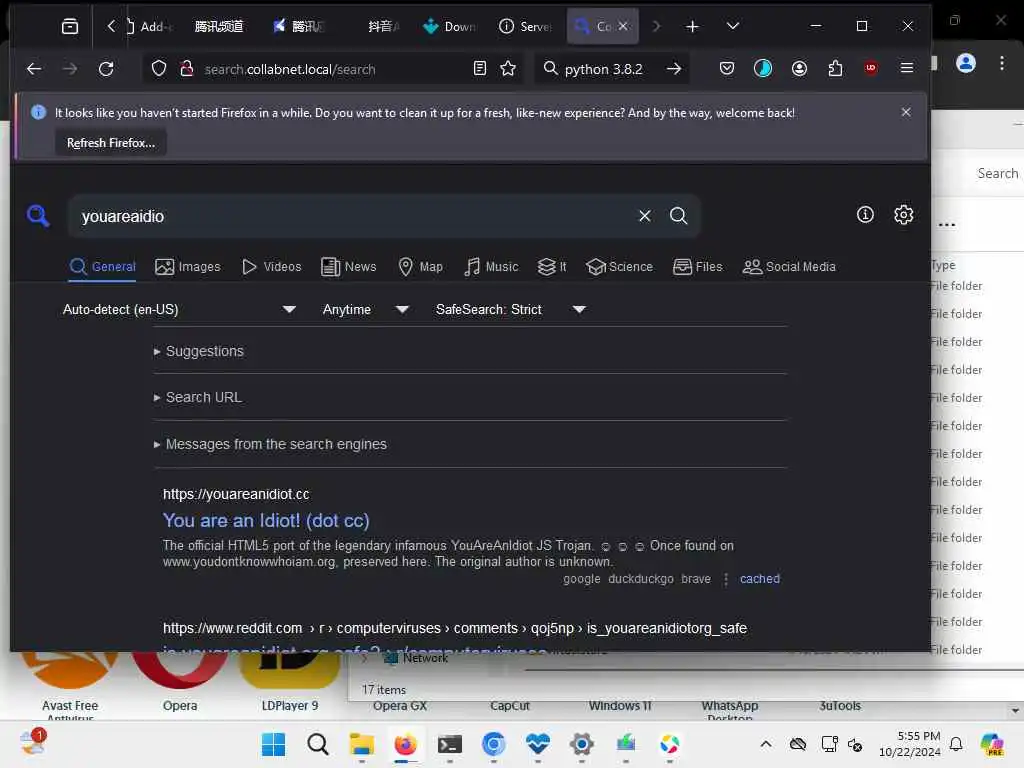Save page to Pocket

pyautogui.click(x=727, y=69)
